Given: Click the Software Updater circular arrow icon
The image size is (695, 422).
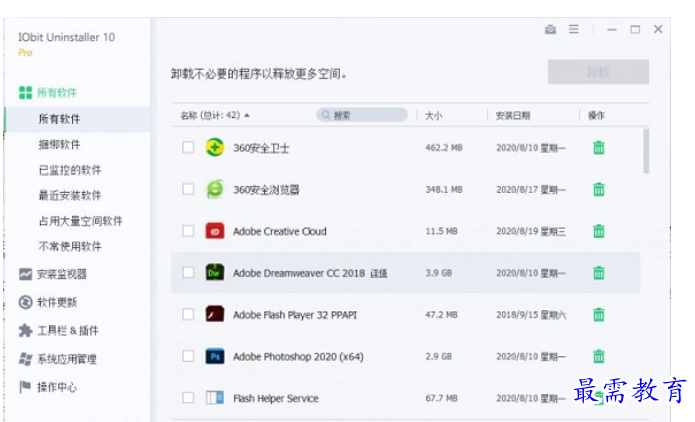Looking at the screenshot, I should pos(25,302).
